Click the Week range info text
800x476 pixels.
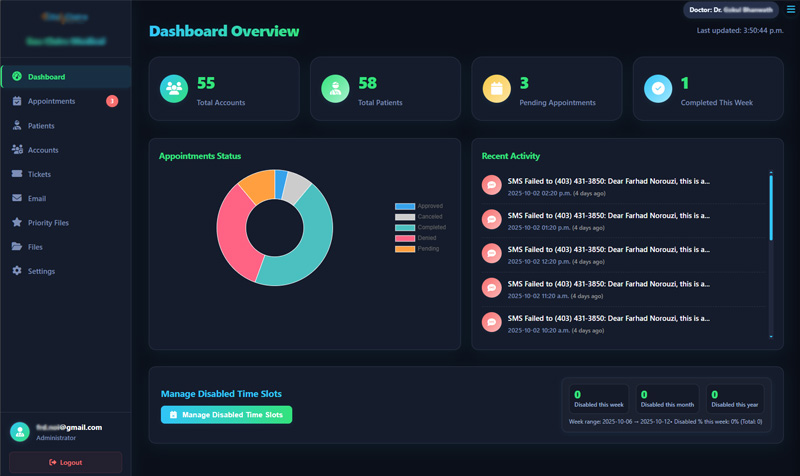(665, 421)
